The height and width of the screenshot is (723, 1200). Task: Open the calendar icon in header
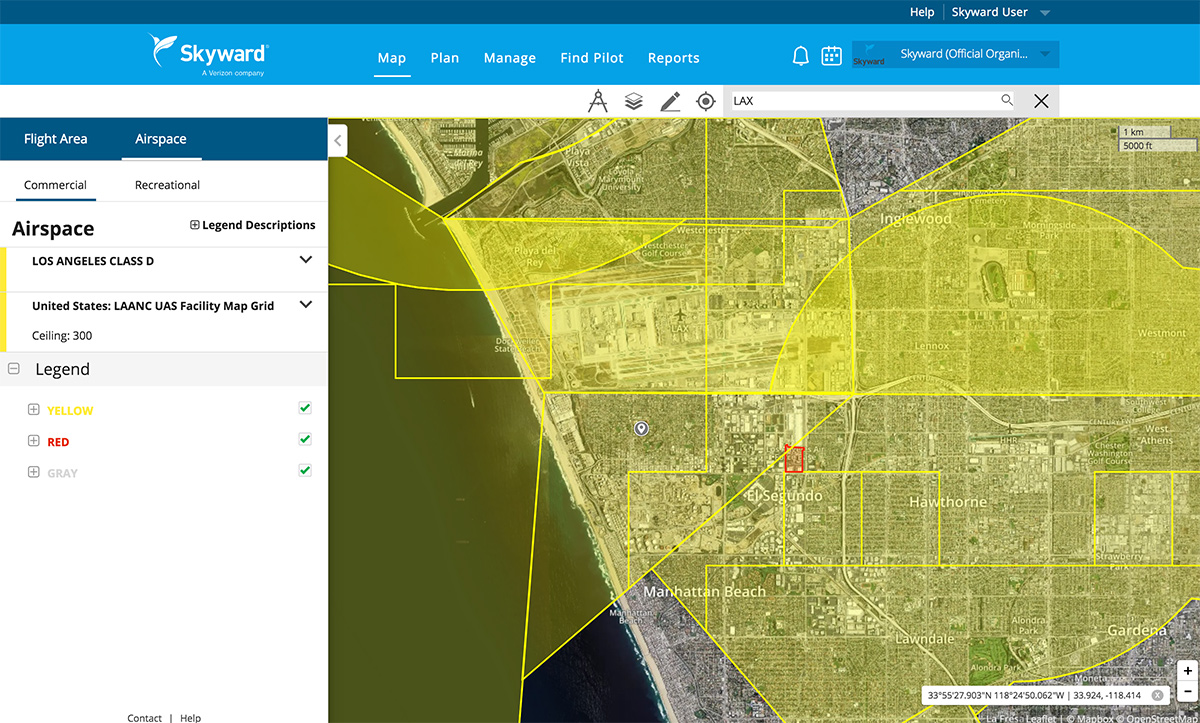(831, 56)
